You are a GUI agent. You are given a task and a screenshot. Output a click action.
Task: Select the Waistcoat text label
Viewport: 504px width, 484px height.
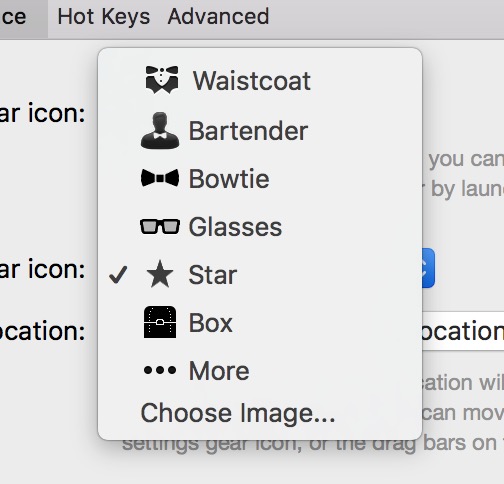pyautogui.click(x=252, y=81)
